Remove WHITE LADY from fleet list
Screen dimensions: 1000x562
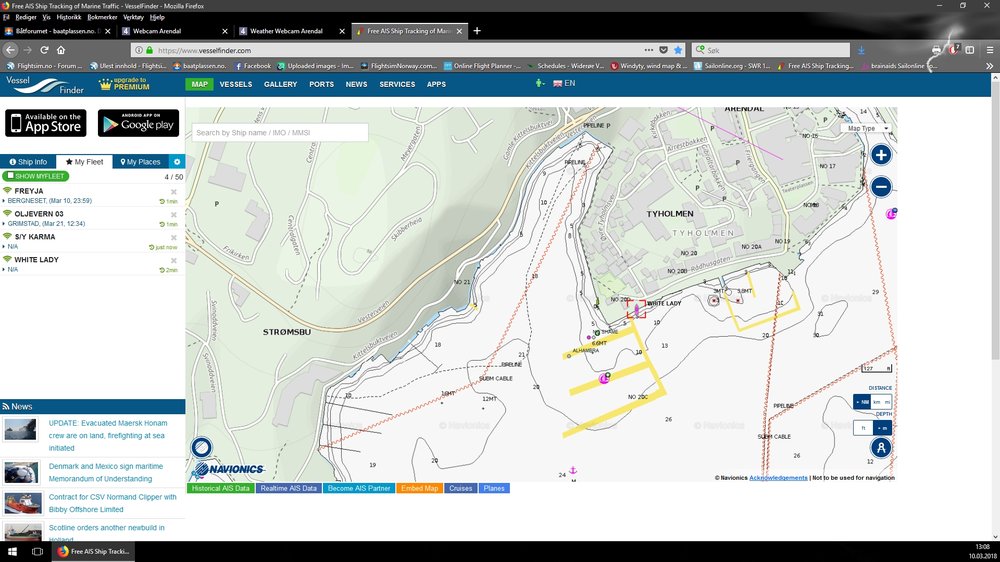coord(173,260)
